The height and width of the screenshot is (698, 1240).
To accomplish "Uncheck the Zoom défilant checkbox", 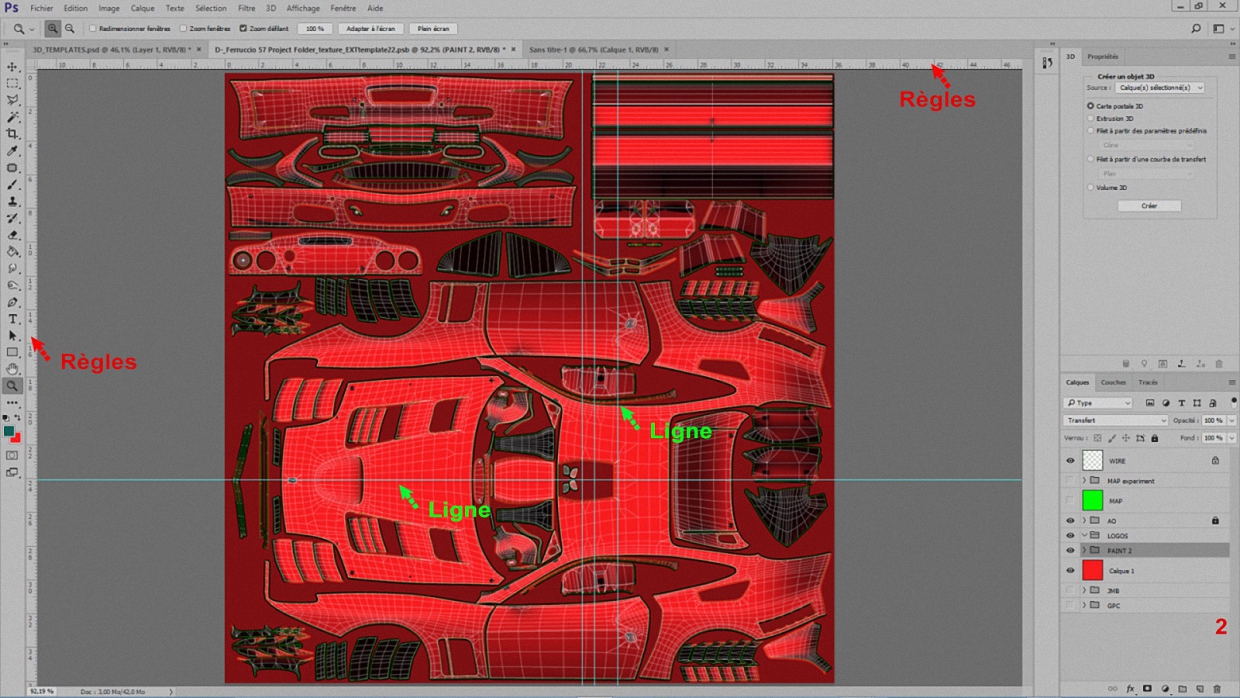I will pos(243,29).
